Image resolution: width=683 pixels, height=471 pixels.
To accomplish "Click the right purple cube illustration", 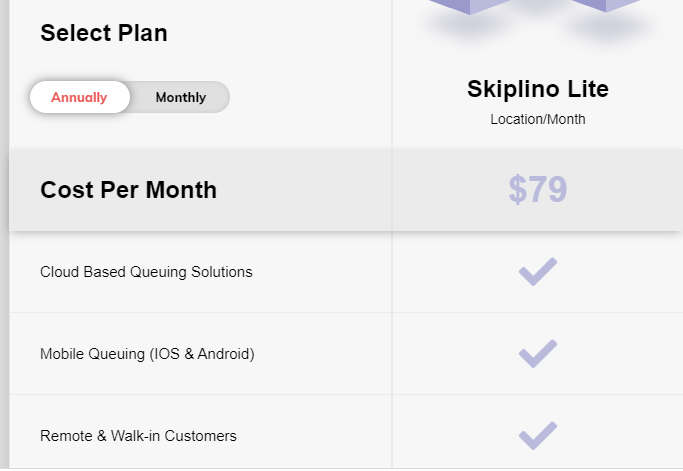I will point(607,5).
